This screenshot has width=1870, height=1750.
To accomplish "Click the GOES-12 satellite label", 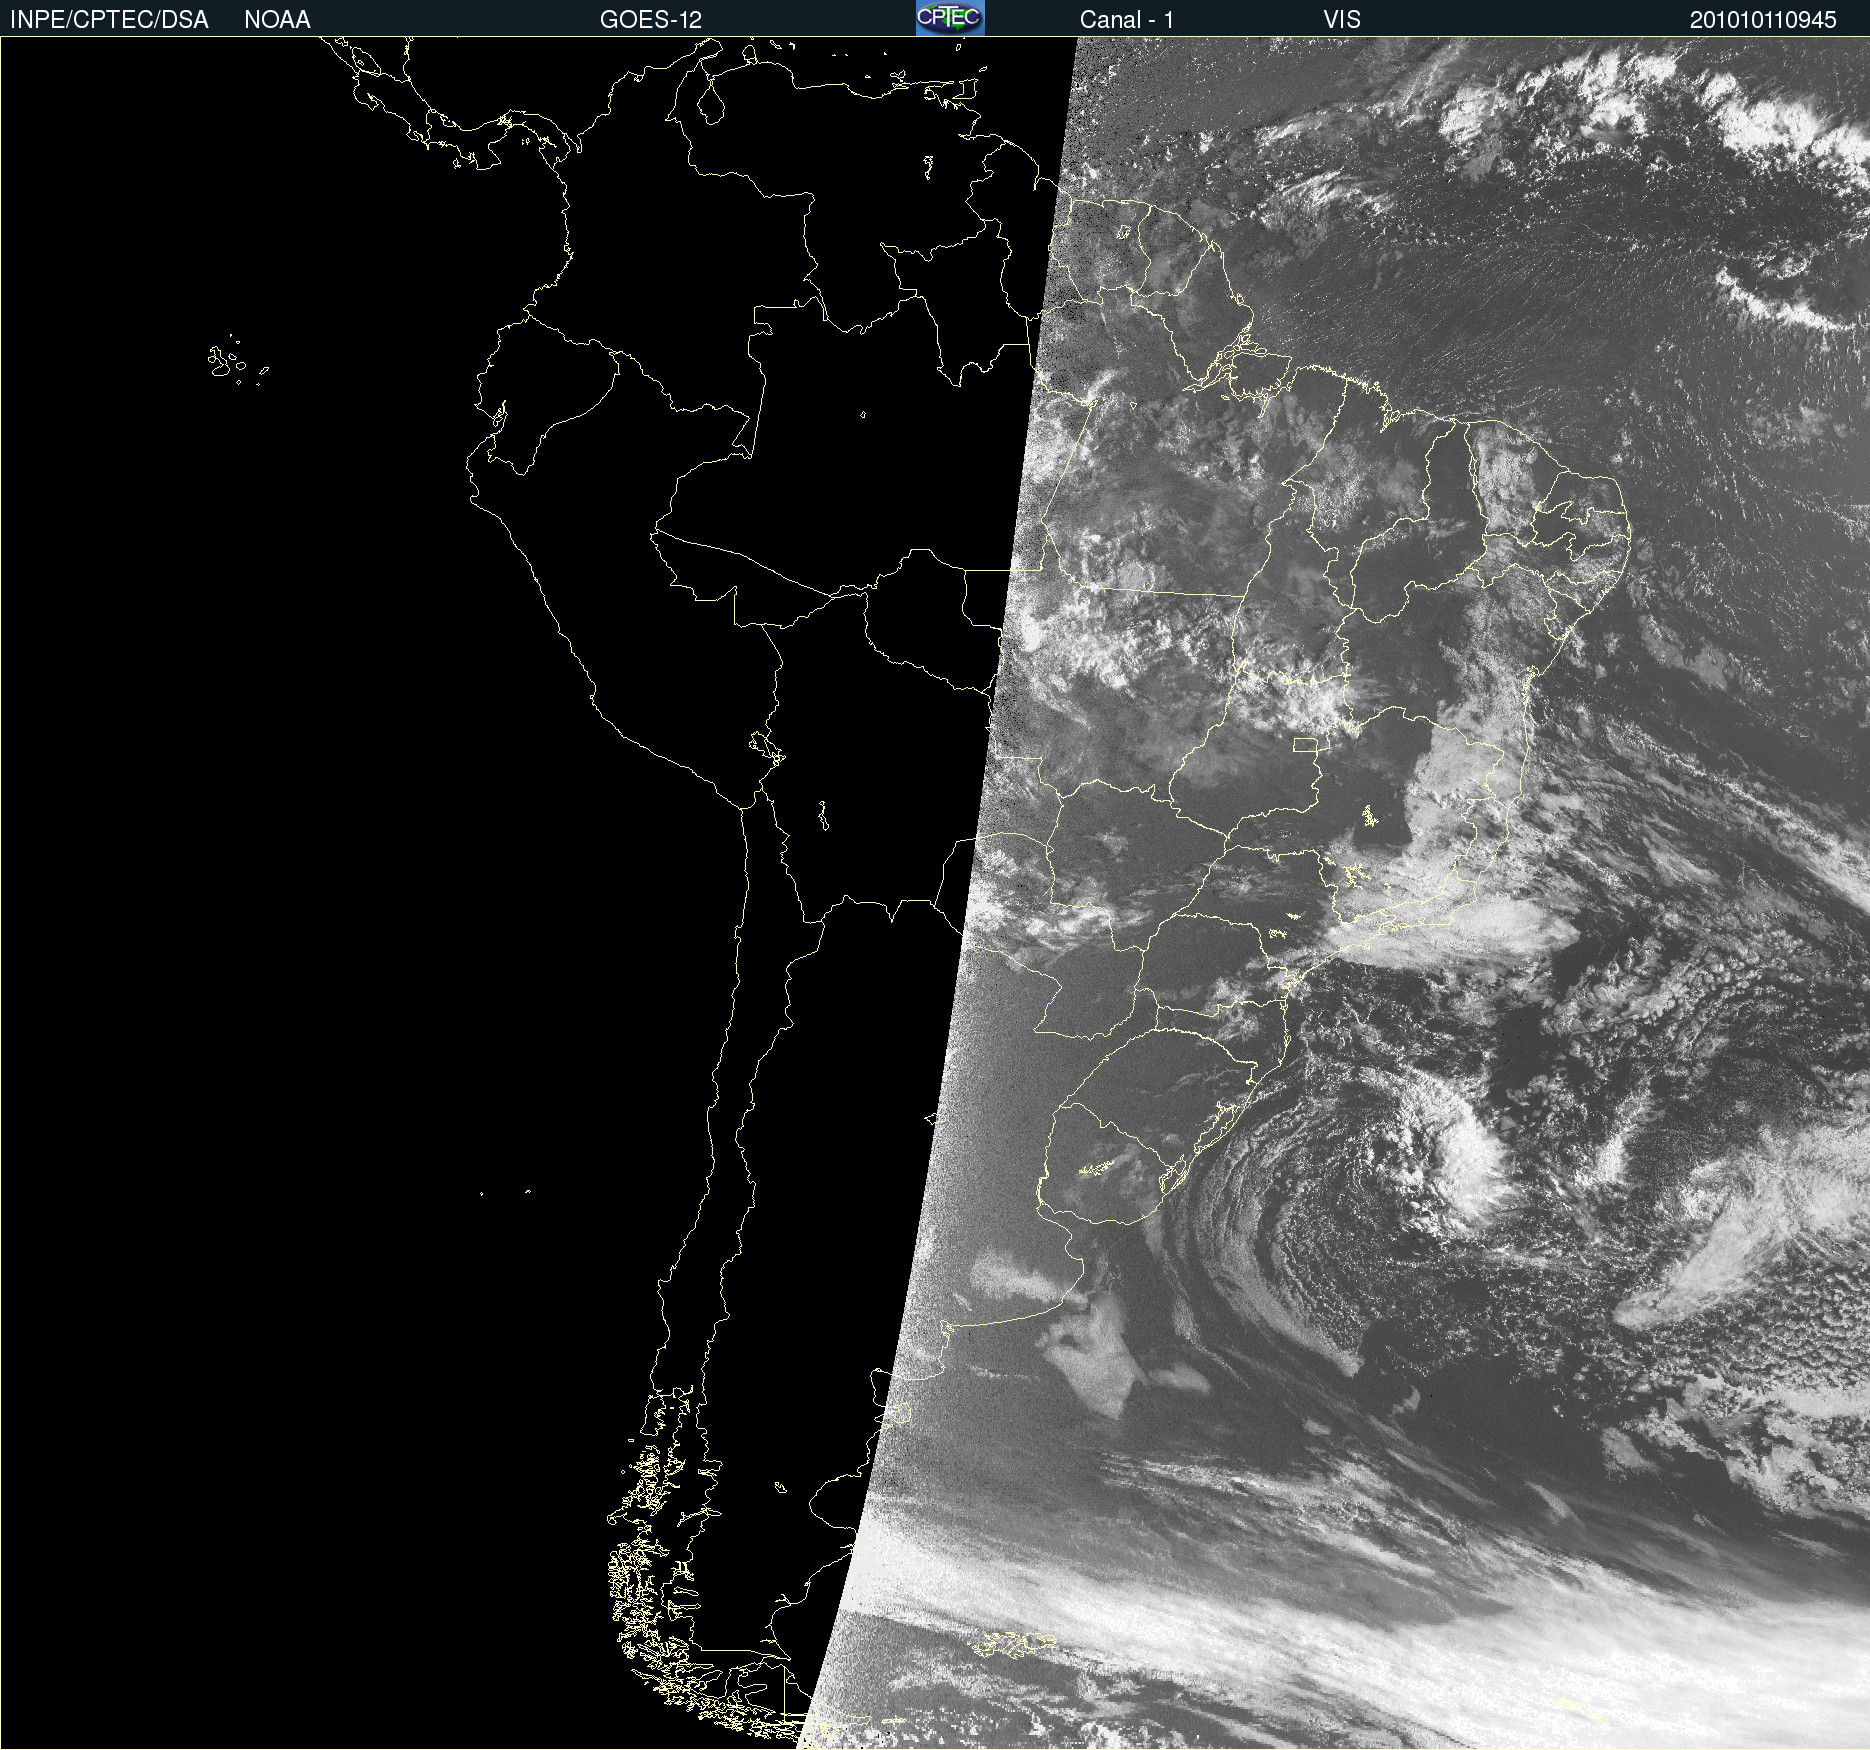I will pyautogui.click(x=651, y=20).
